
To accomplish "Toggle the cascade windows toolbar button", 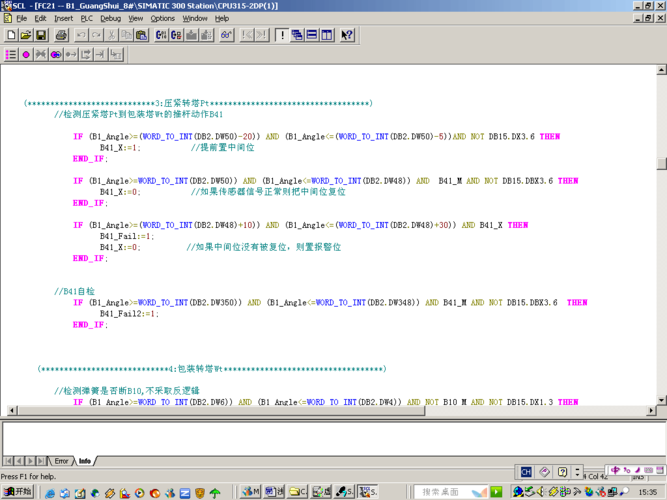I will tap(297, 35).
